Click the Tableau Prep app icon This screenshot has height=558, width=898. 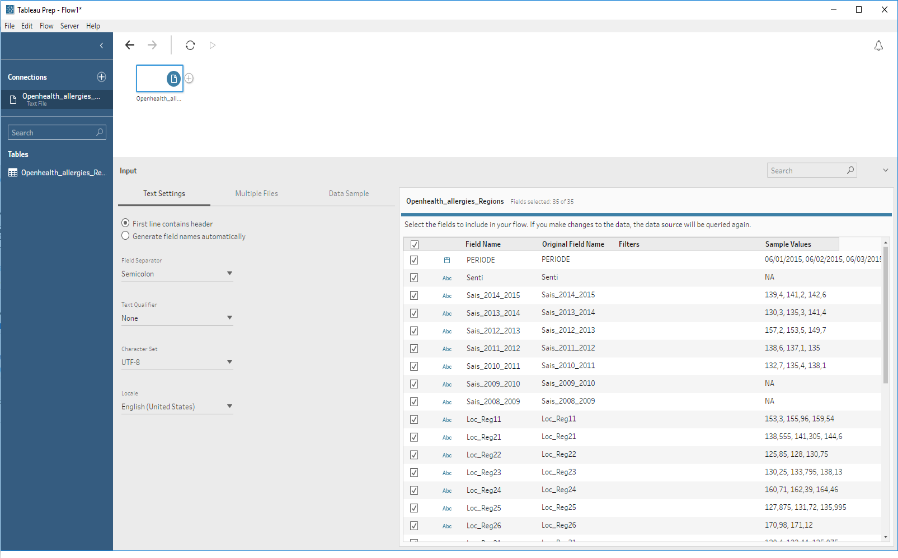10,10
